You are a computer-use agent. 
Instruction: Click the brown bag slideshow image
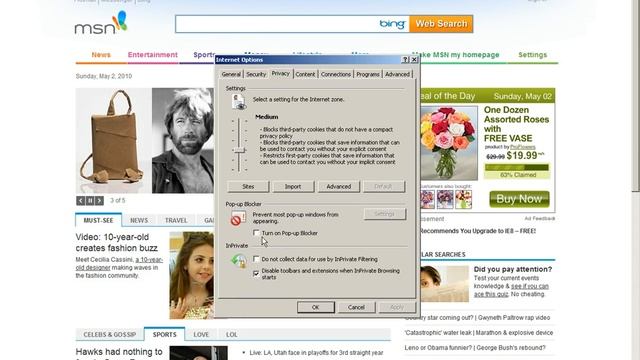pos(113,140)
